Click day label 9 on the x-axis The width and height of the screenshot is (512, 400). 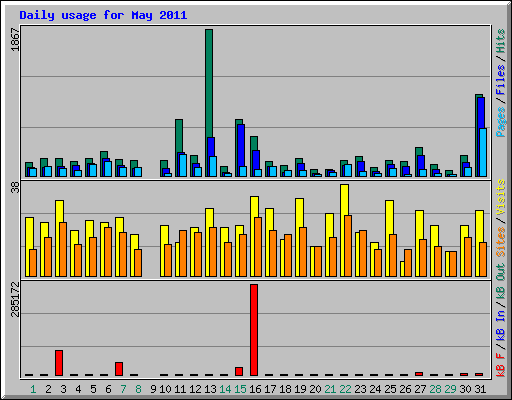point(153,389)
